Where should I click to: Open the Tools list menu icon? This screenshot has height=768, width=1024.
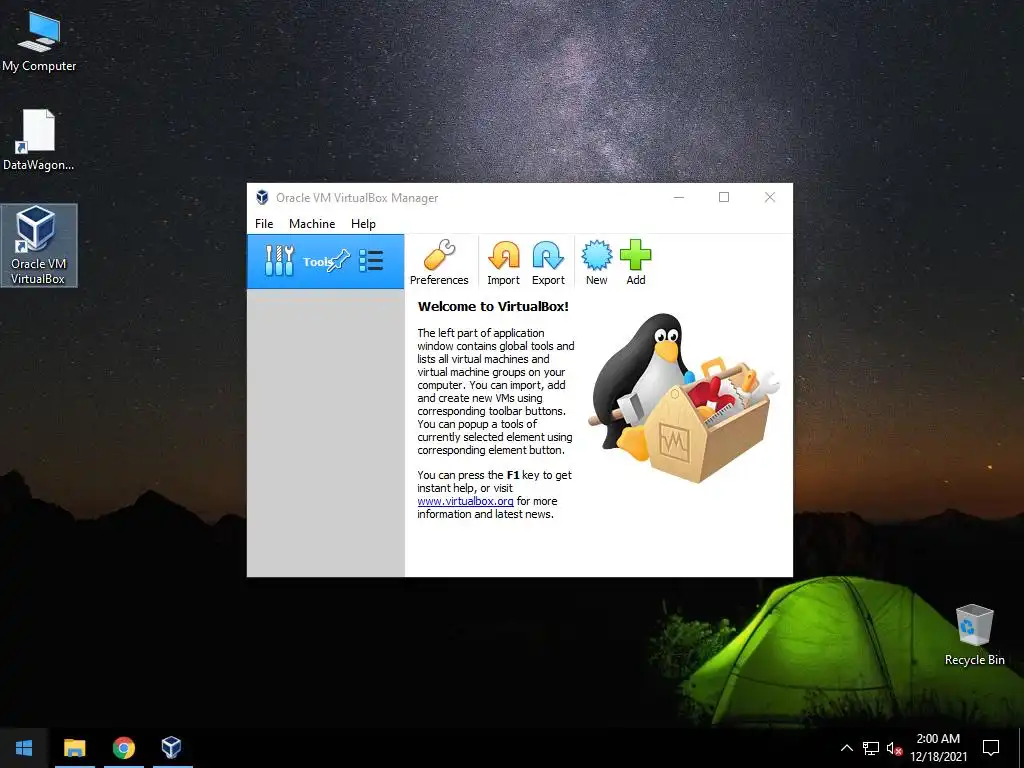pos(371,261)
